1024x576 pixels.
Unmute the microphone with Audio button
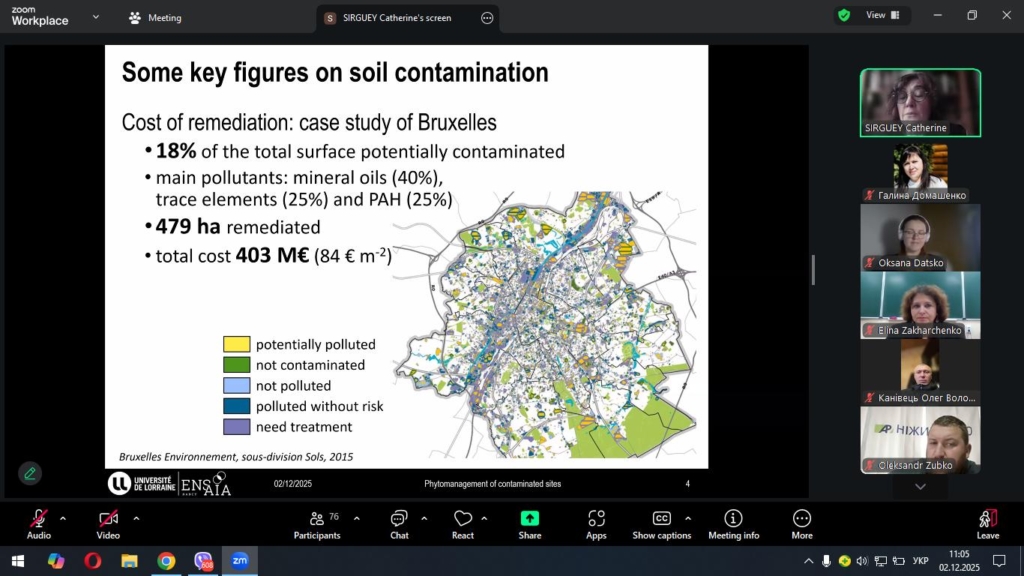[39, 523]
